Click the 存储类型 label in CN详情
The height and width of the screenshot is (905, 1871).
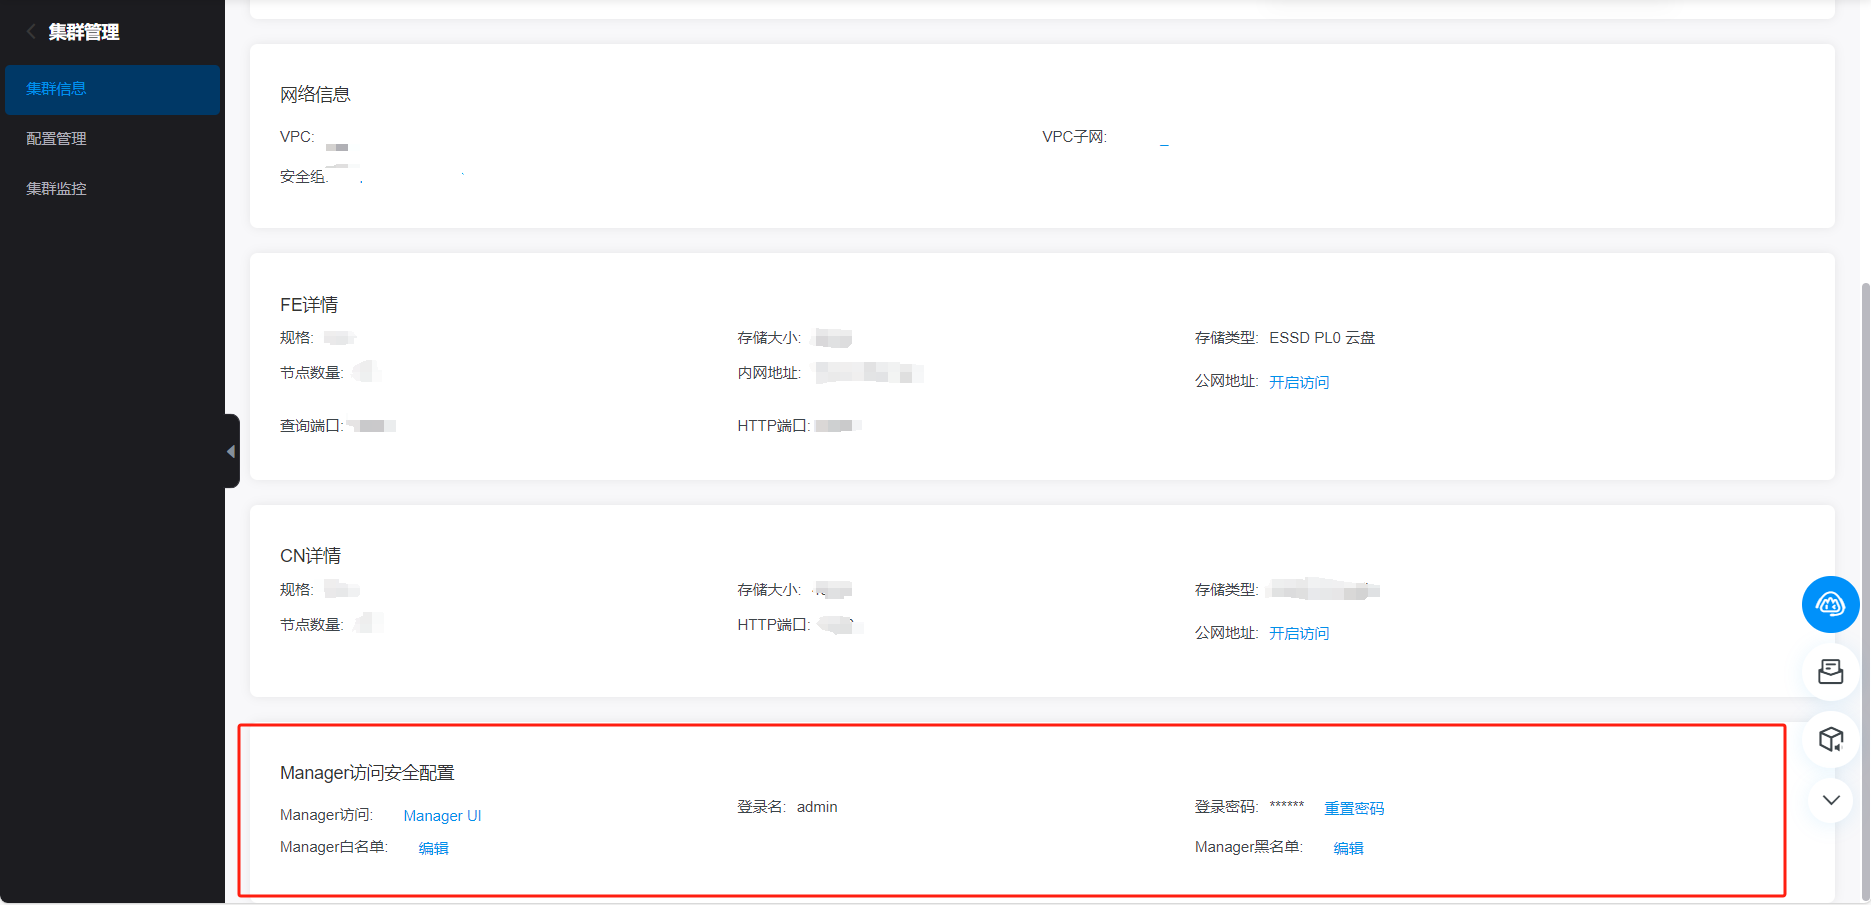pyautogui.click(x=1227, y=590)
